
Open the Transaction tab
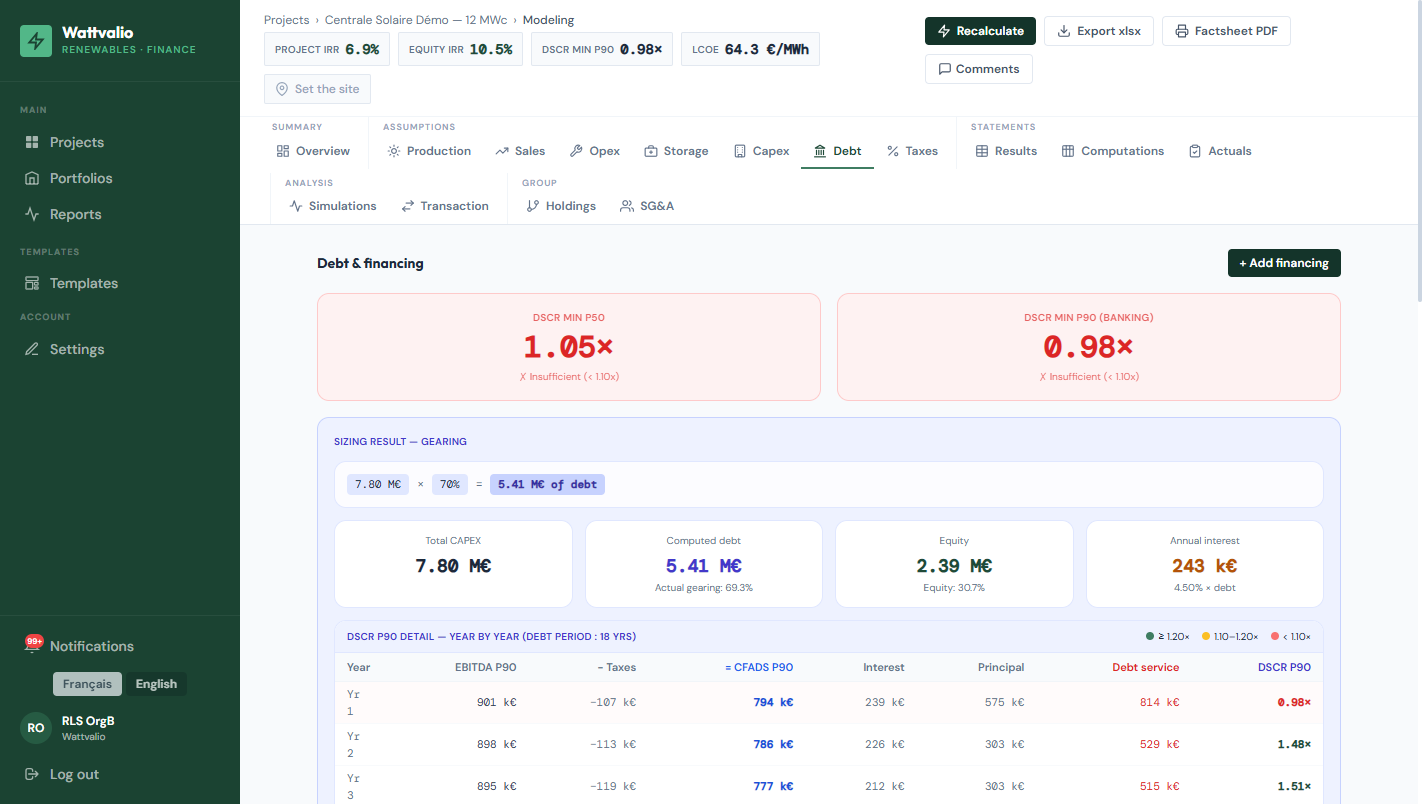[445, 206]
